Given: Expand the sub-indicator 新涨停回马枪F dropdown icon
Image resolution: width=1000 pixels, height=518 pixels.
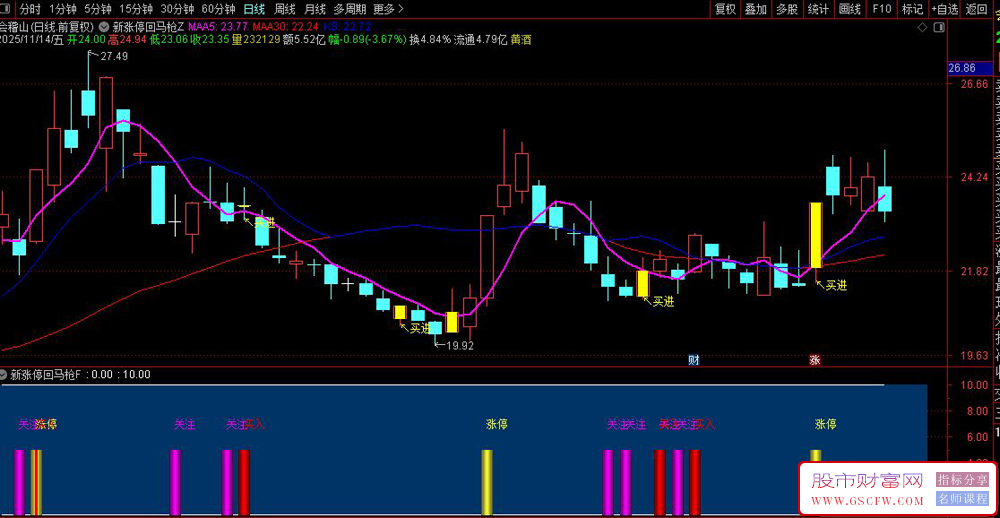Looking at the screenshot, I should [x=5, y=375].
